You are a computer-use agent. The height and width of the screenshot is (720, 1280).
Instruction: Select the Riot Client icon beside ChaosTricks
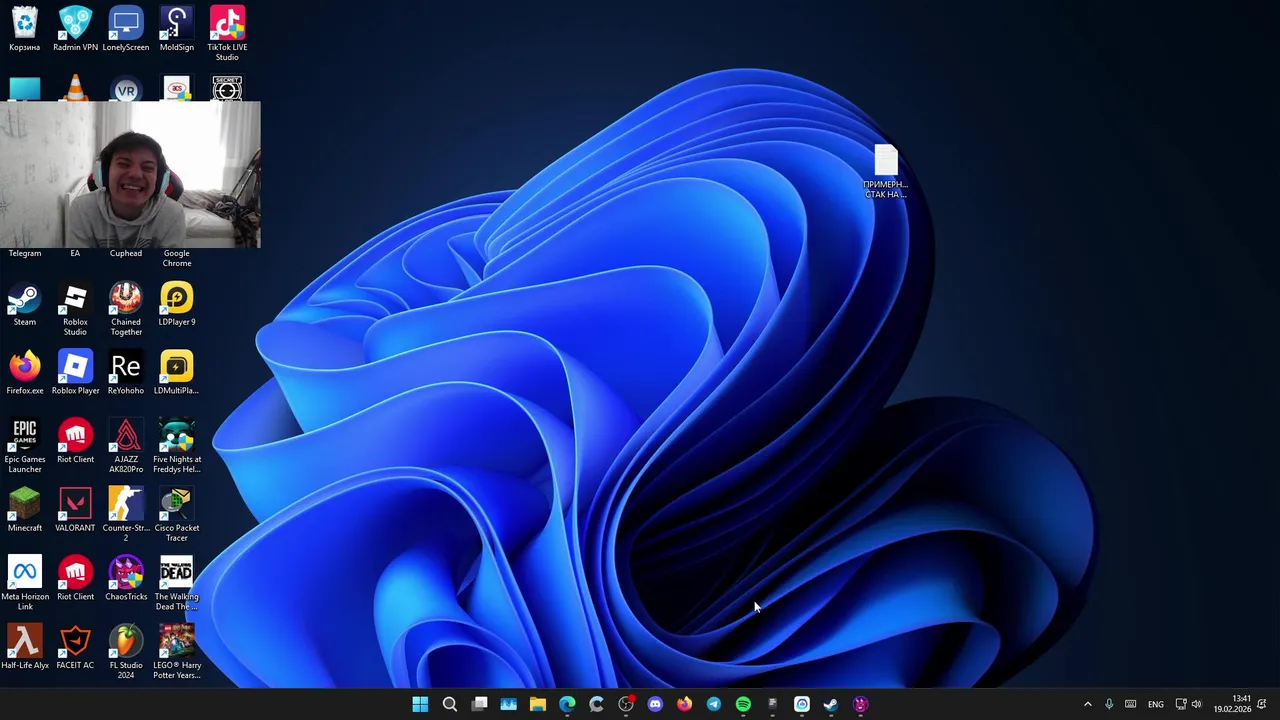[x=75, y=579]
